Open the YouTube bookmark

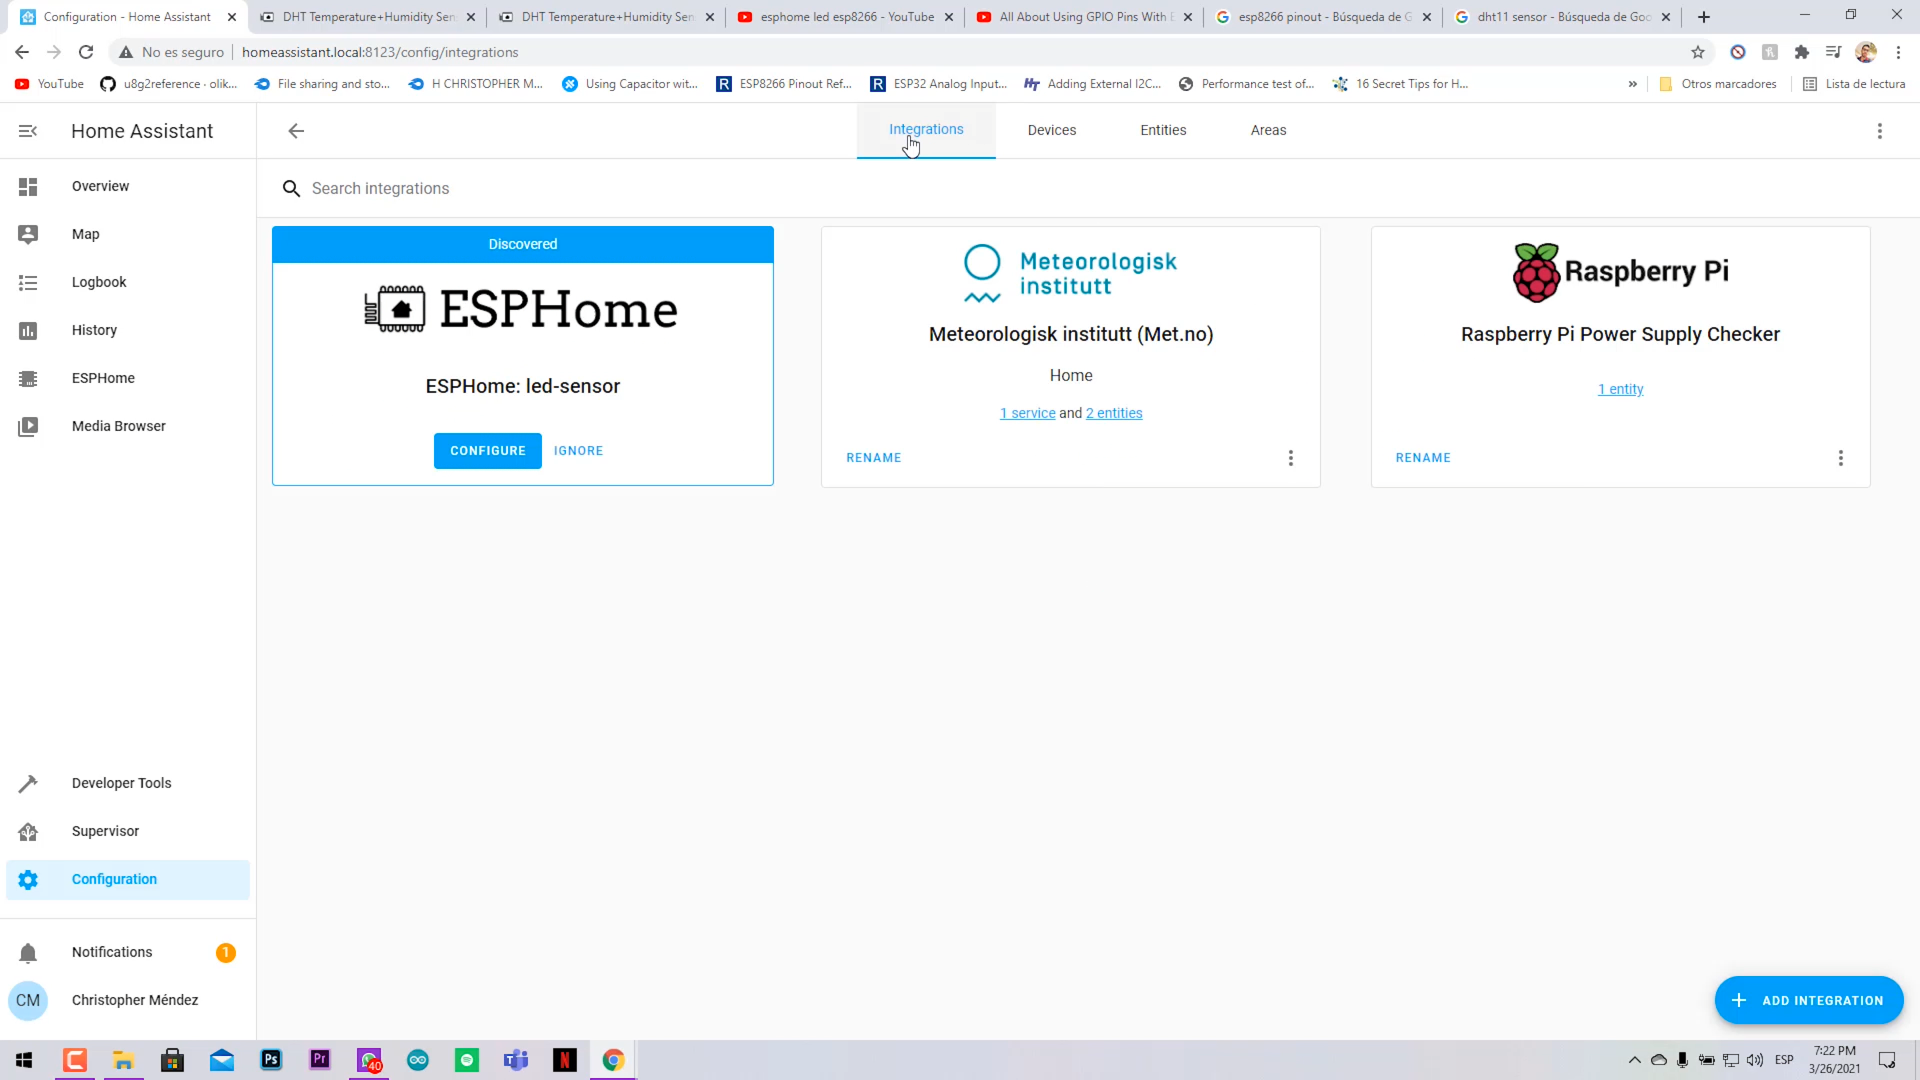pyautogui.click(x=50, y=84)
